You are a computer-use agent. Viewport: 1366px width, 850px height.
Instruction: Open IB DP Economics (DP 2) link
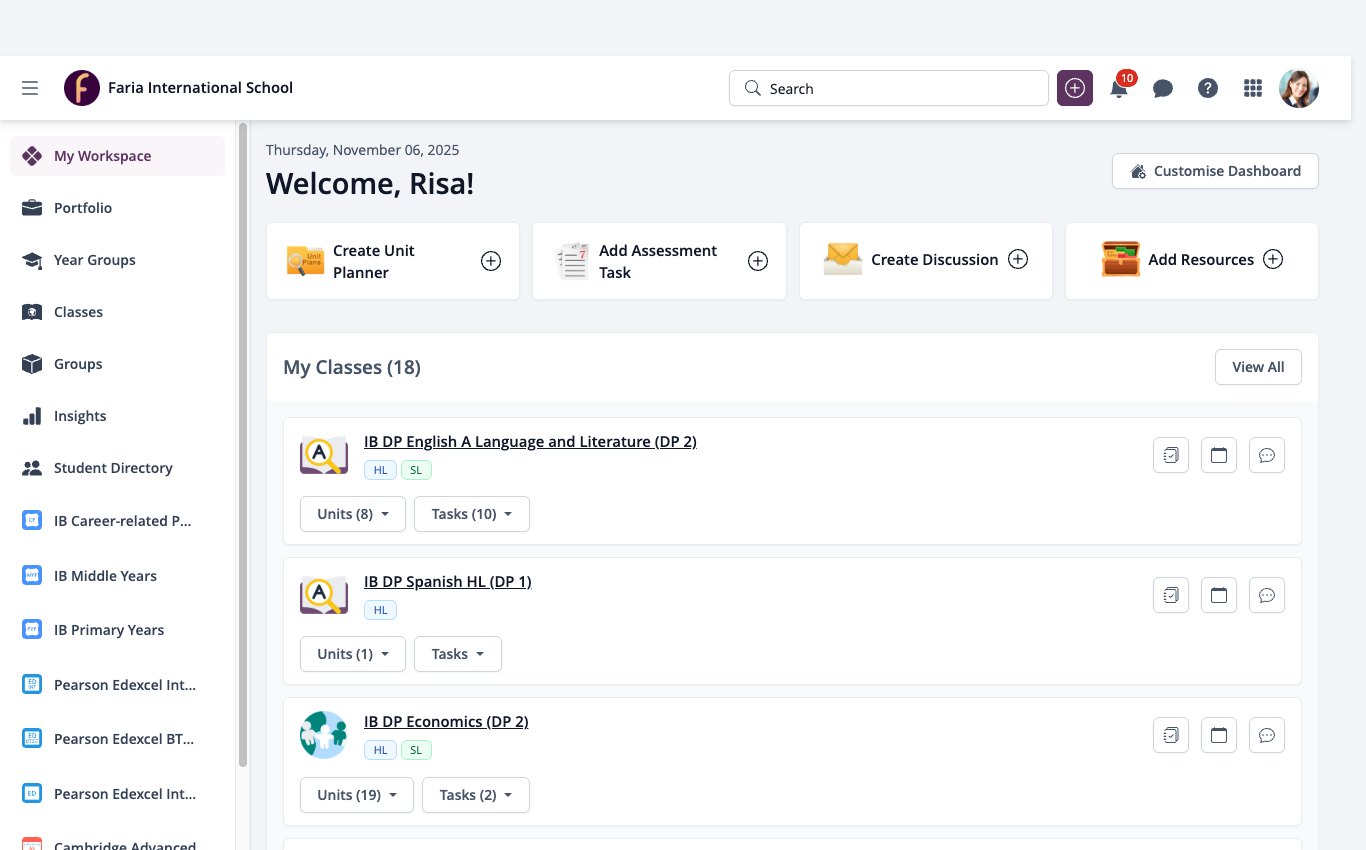446,721
